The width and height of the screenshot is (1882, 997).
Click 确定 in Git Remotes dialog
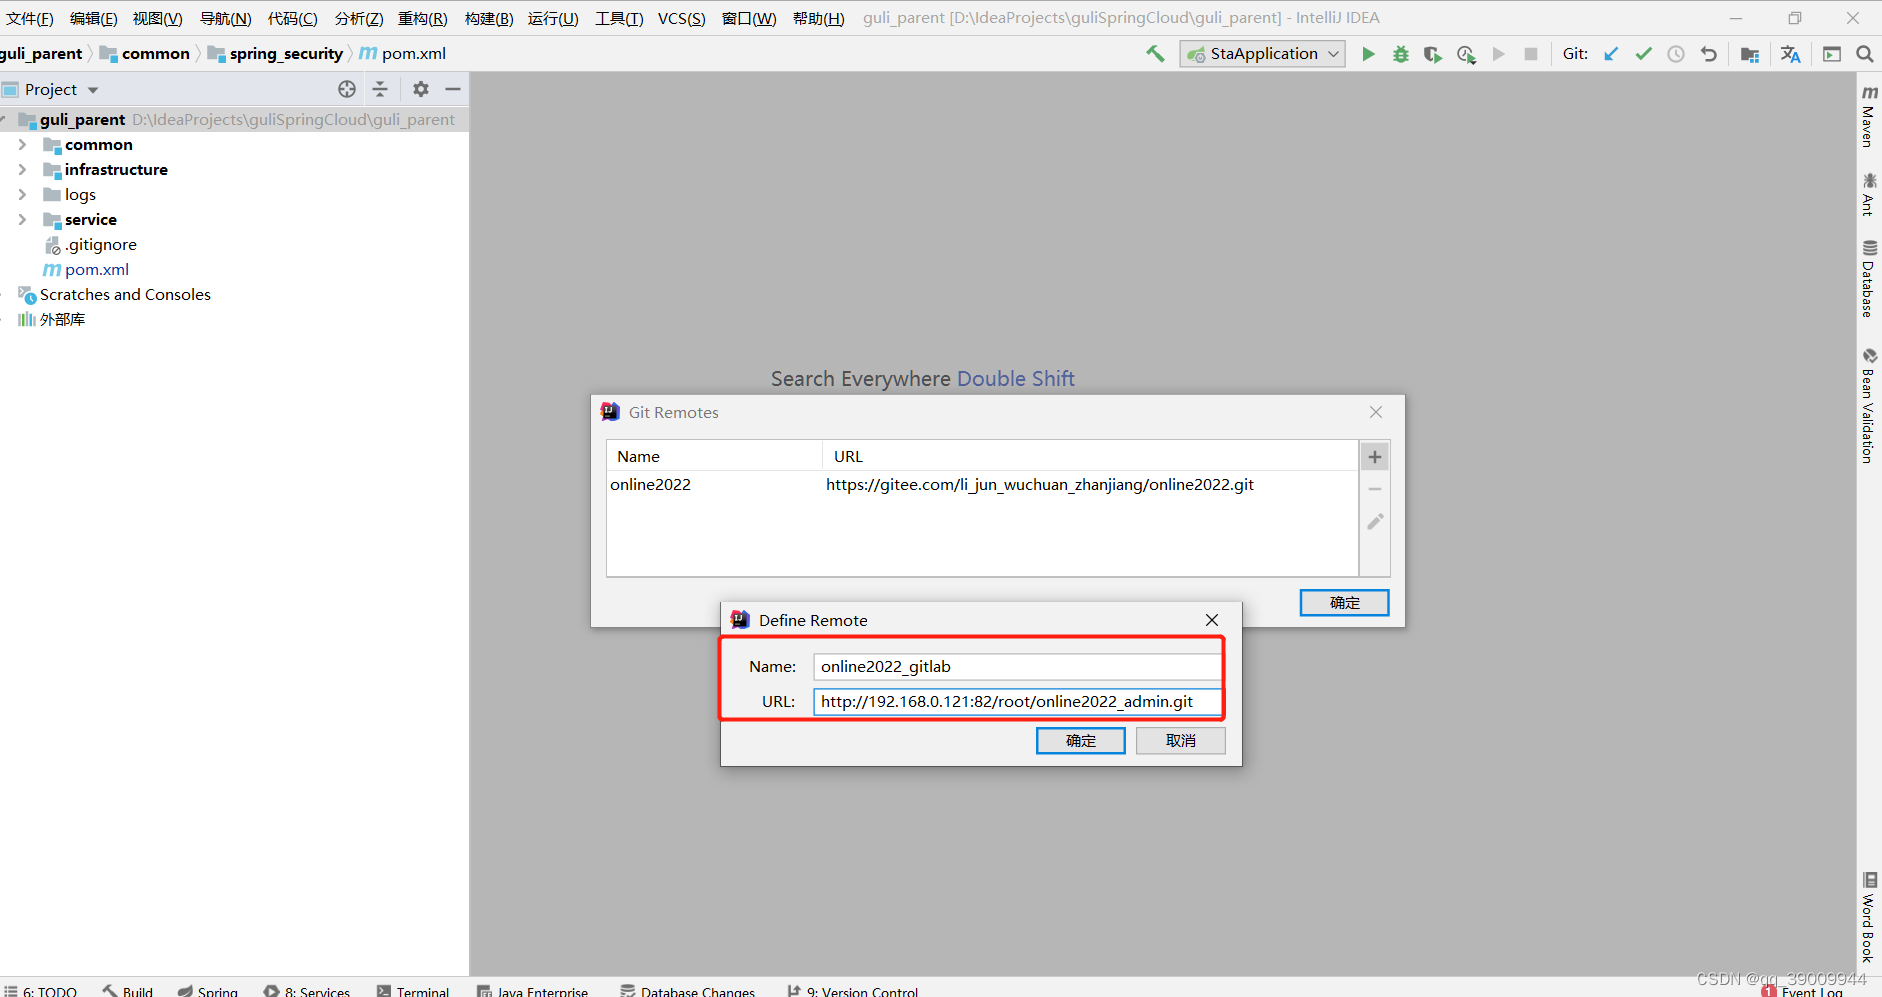1345,603
